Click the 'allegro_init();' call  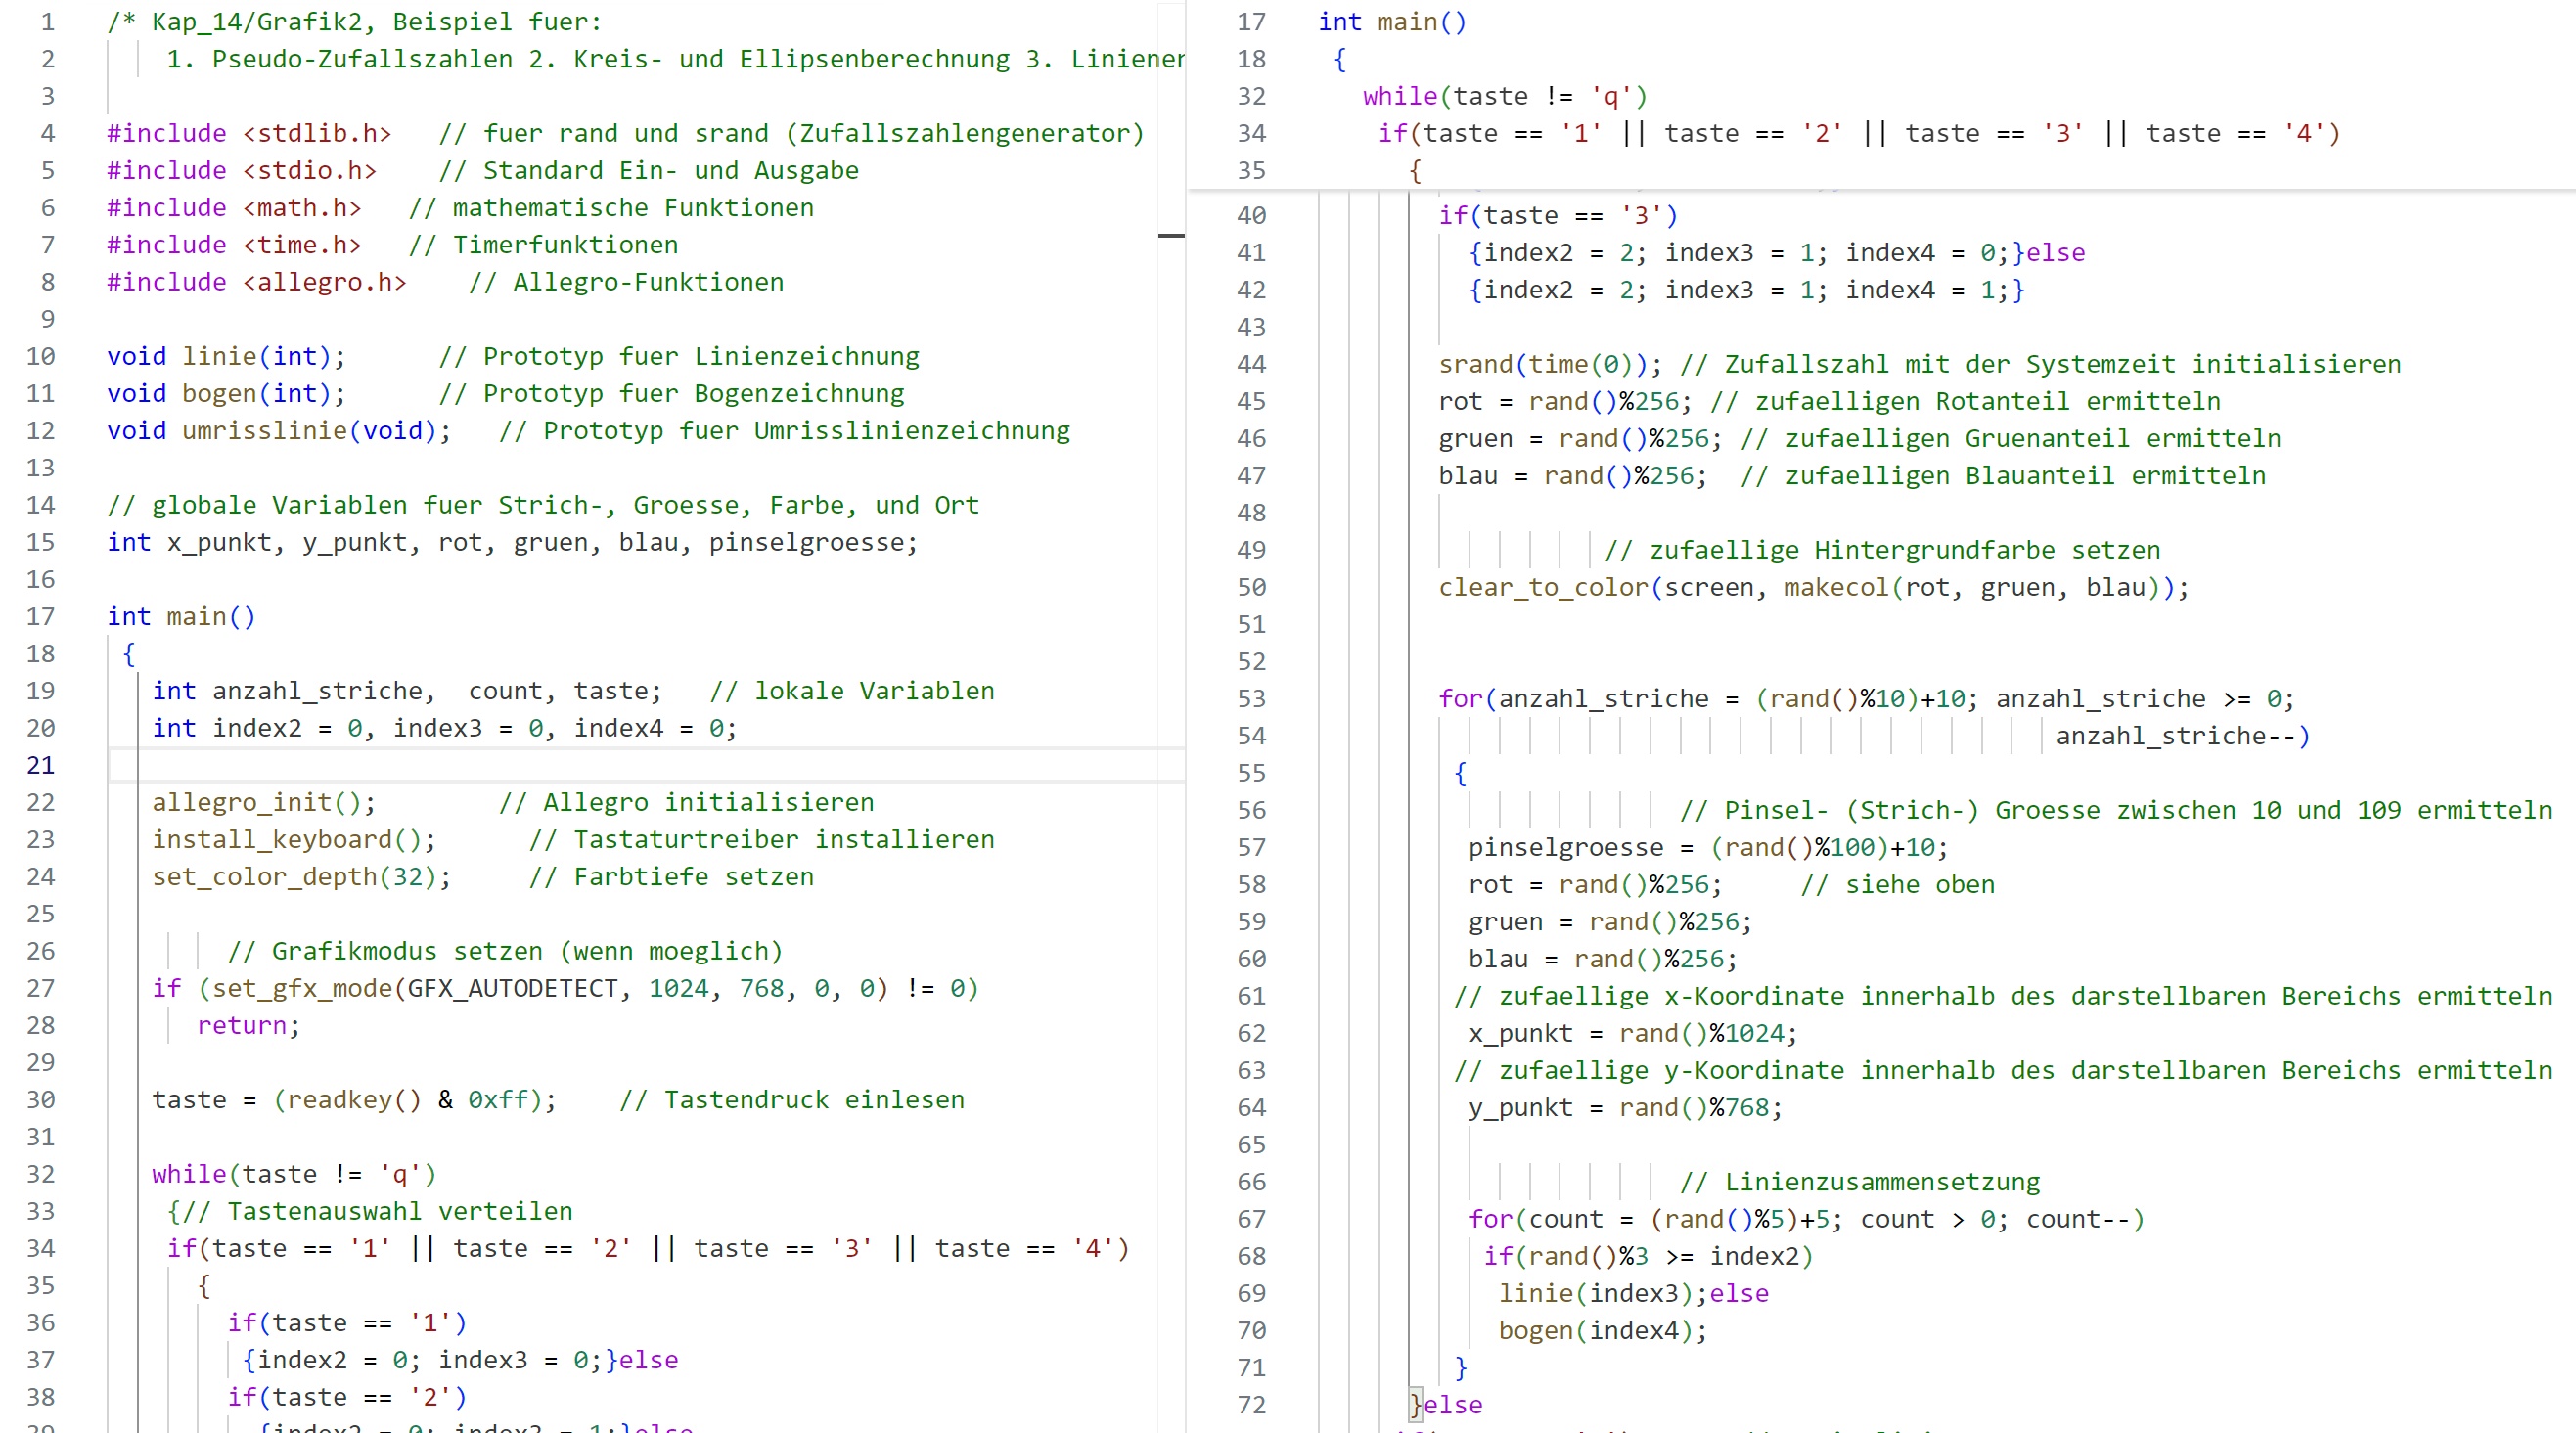263,802
